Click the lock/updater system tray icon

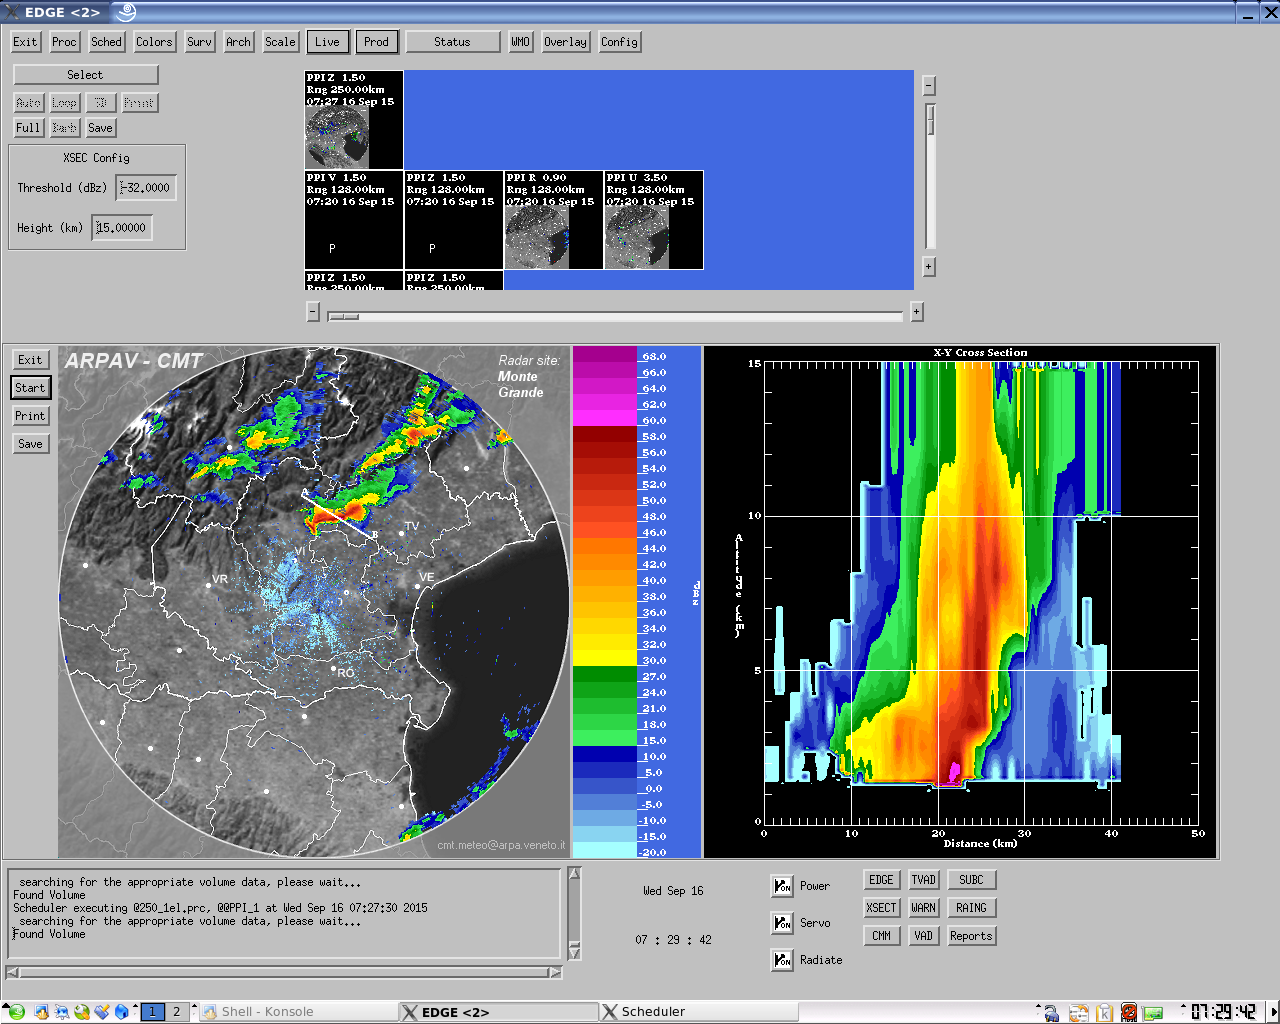tap(1051, 1012)
